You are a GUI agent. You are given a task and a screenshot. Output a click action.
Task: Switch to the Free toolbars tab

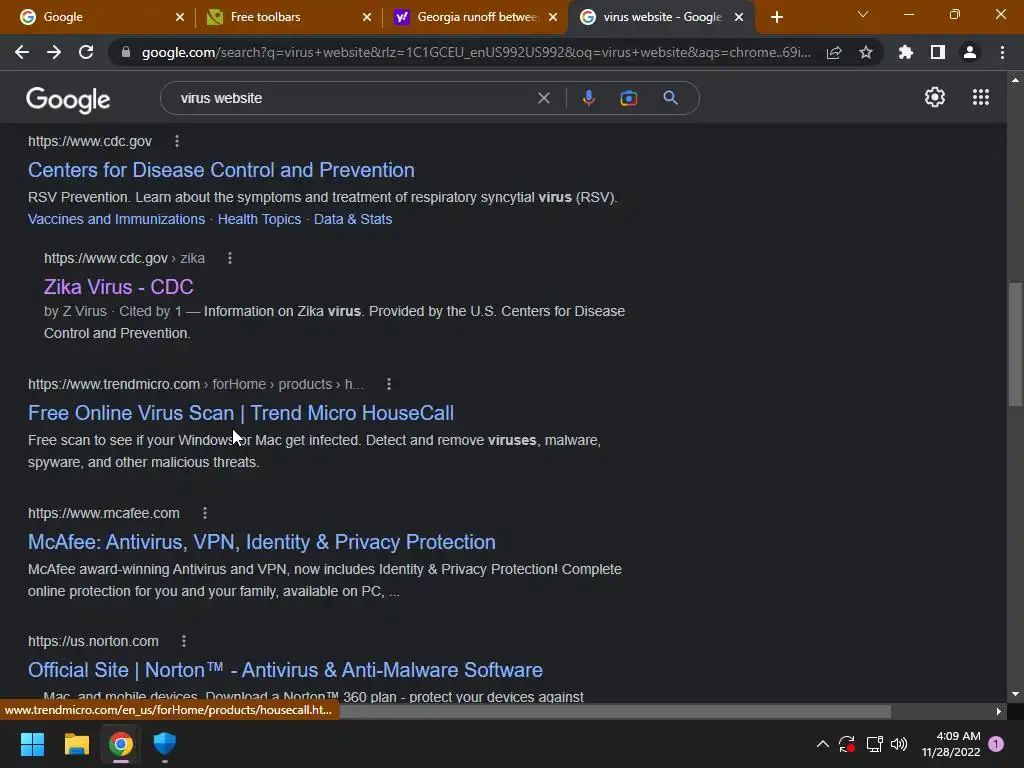[x=289, y=17]
